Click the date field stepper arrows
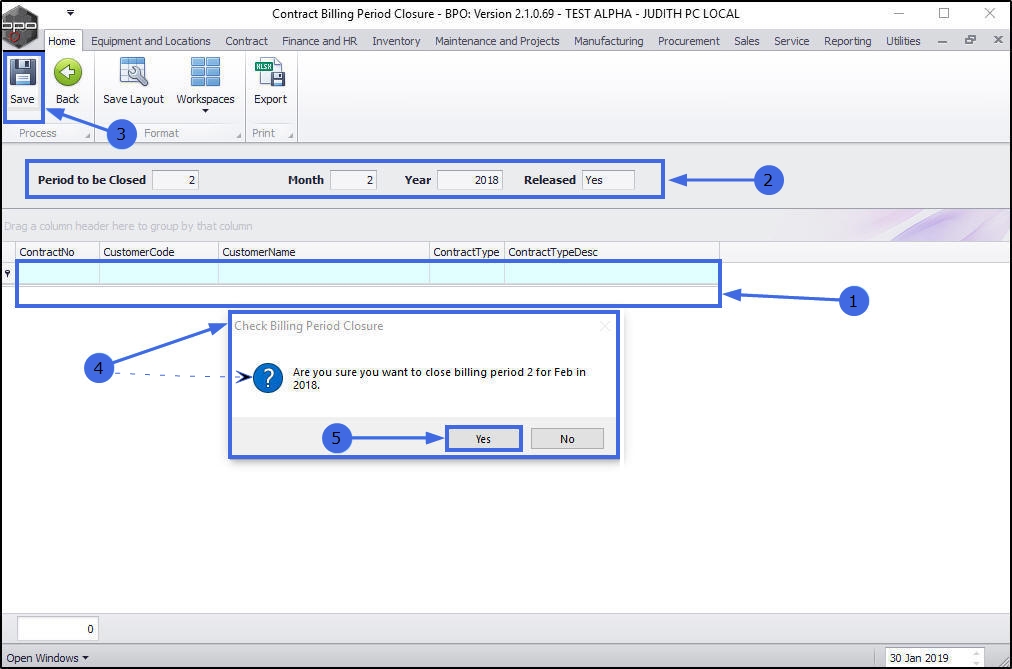Image resolution: width=1012 pixels, height=669 pixels. pyautogui.click(x=977, y=658)
